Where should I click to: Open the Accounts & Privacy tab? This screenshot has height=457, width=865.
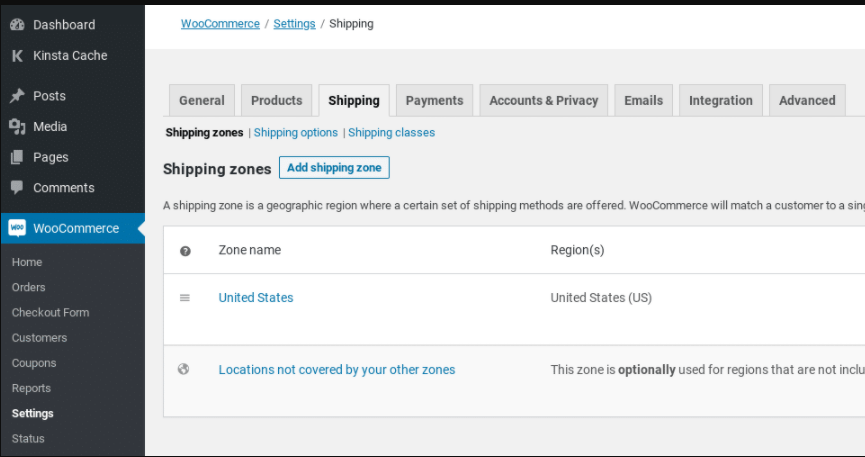543,100
